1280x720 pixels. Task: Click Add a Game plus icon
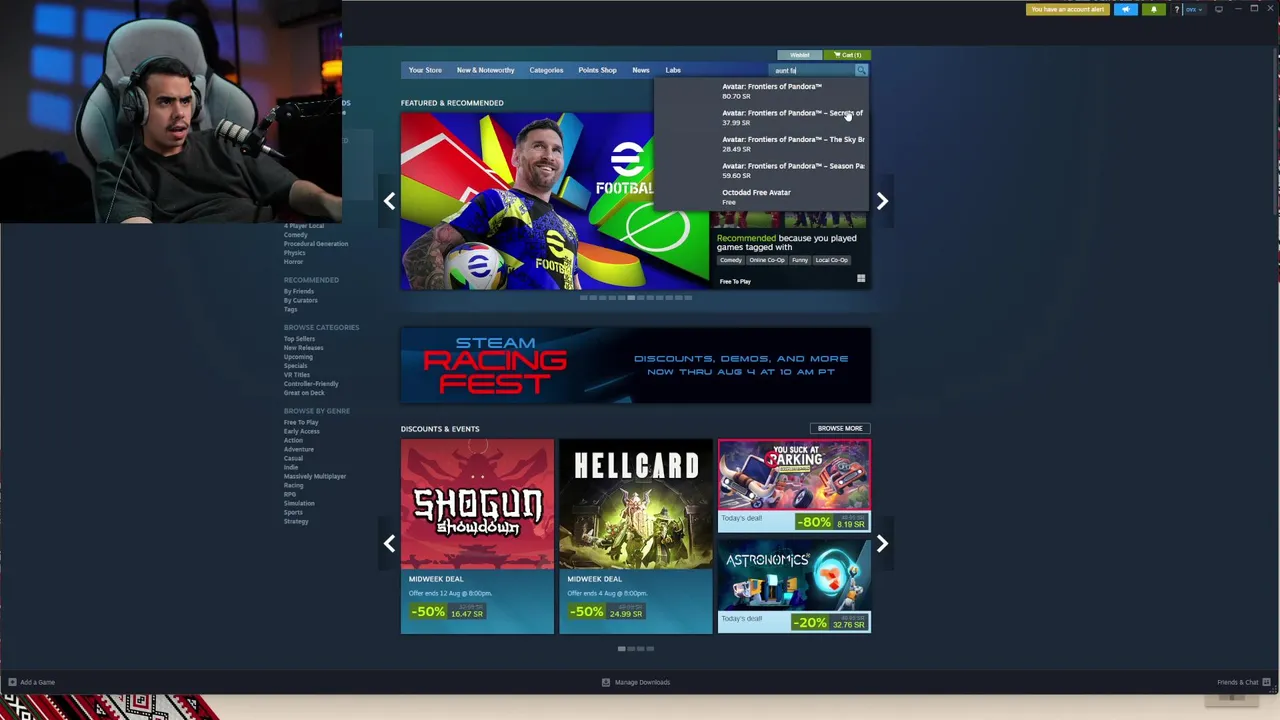pyautogui.click(x=12, y=682)
